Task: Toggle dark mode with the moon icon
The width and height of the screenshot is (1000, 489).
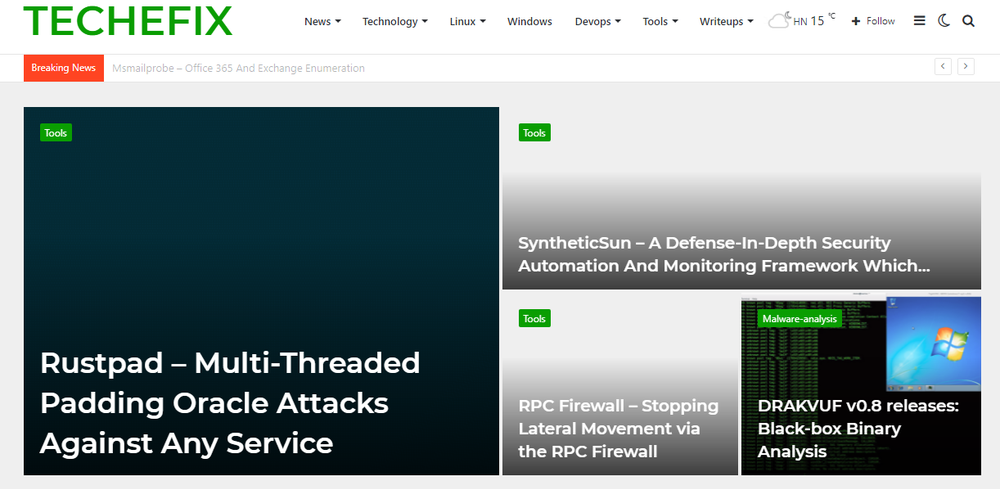Action: 944,21
